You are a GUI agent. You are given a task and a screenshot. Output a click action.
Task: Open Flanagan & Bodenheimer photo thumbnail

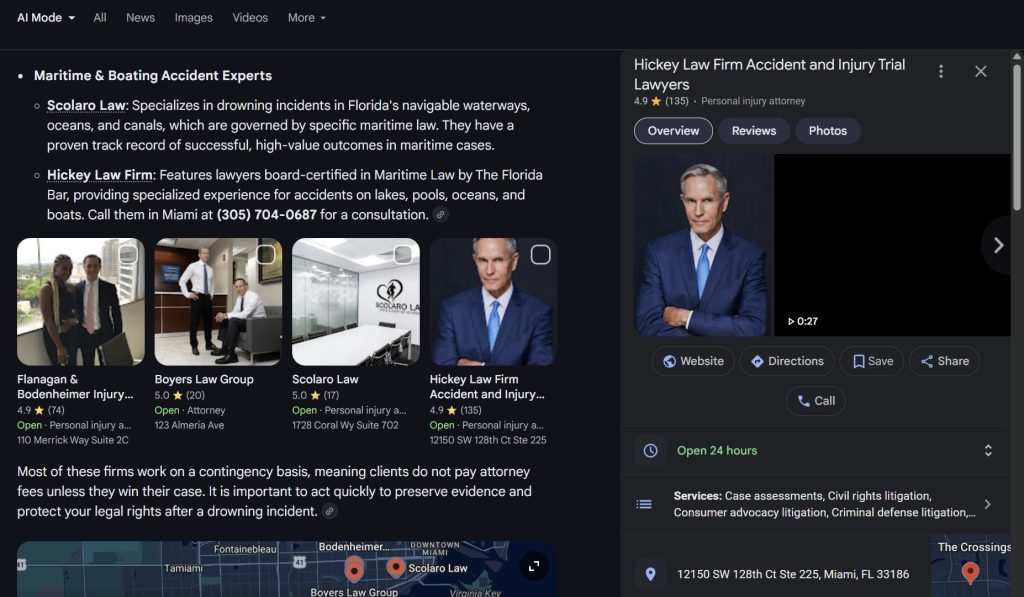coord(80,302)
